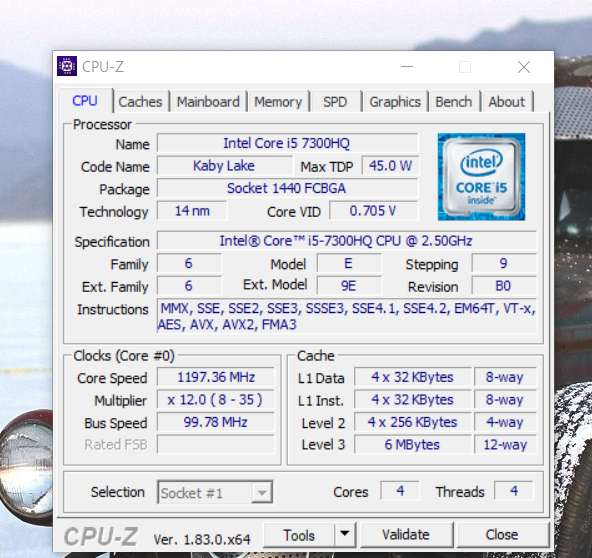Click the L1 Data size '4 x 32 KBytes'

(x=413, y=377)
